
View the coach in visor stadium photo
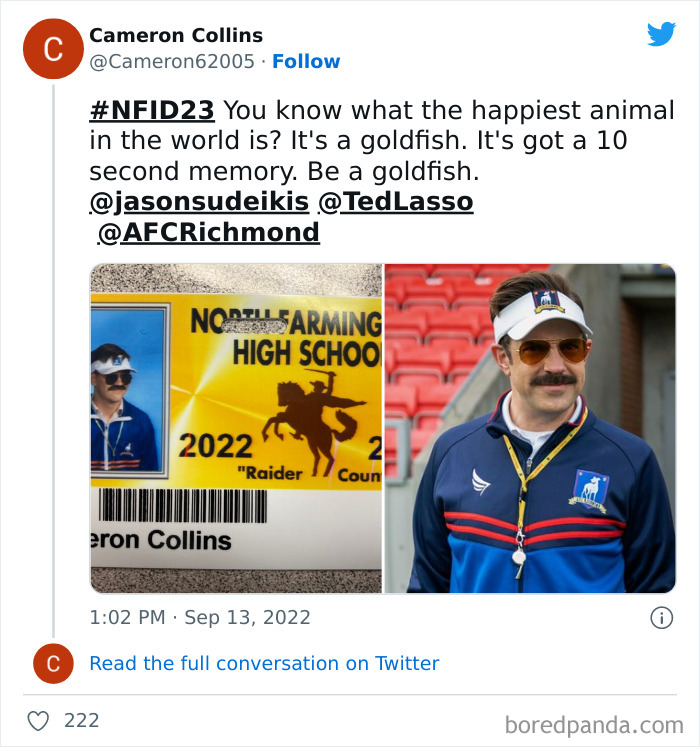tap(530, 428)
